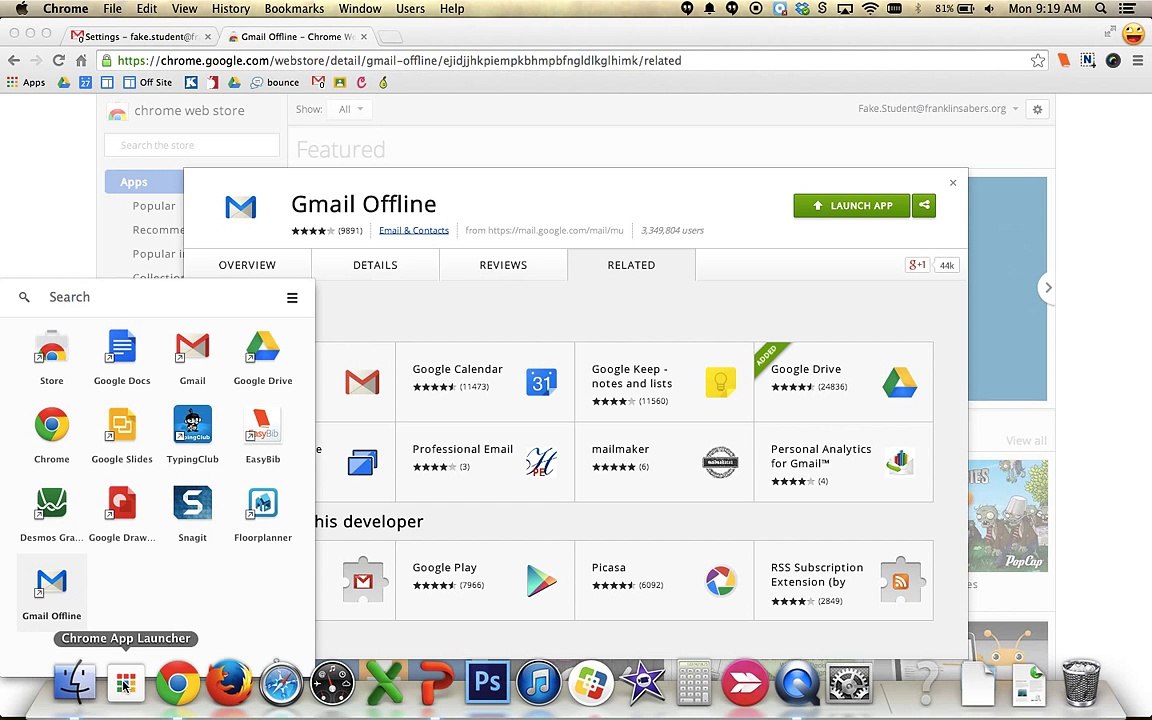Viewport: 1152px width, 720px height.
Task: Open the bounce bookmark
Action: pyautogui.click(x=275, y=82)
